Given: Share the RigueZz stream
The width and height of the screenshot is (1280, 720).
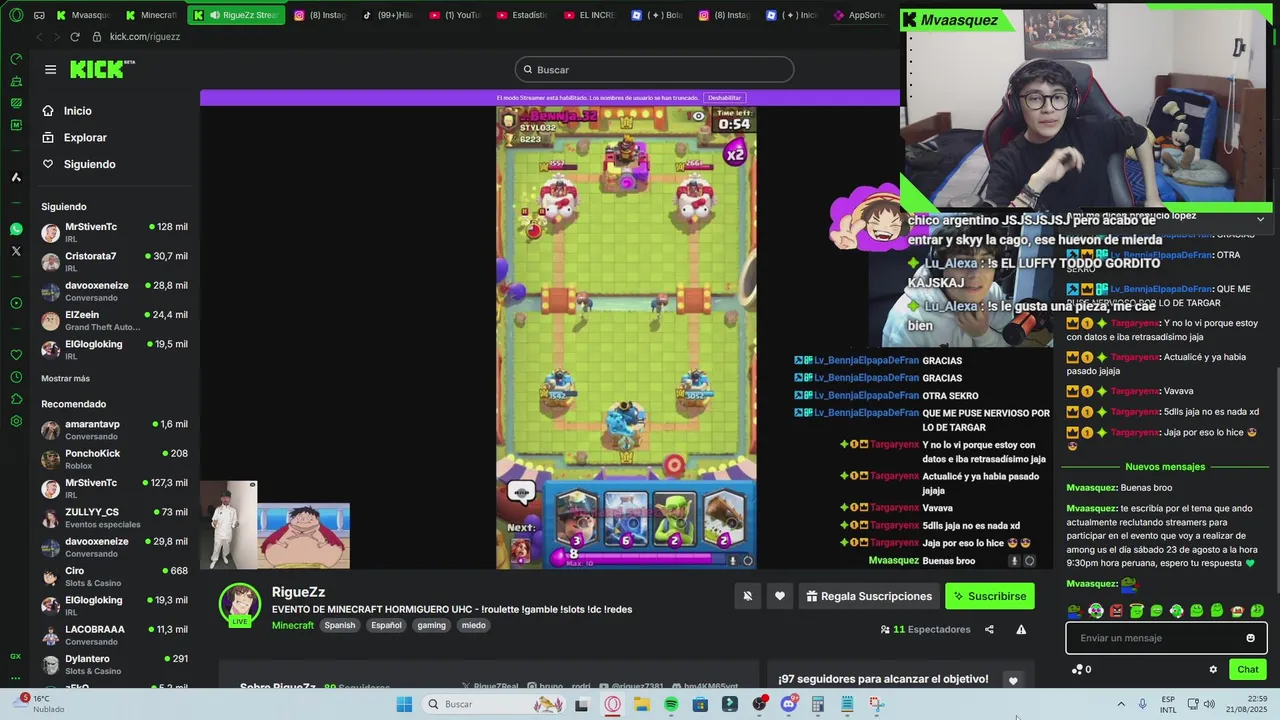Looking at the screenshot, I should (989, 629).
